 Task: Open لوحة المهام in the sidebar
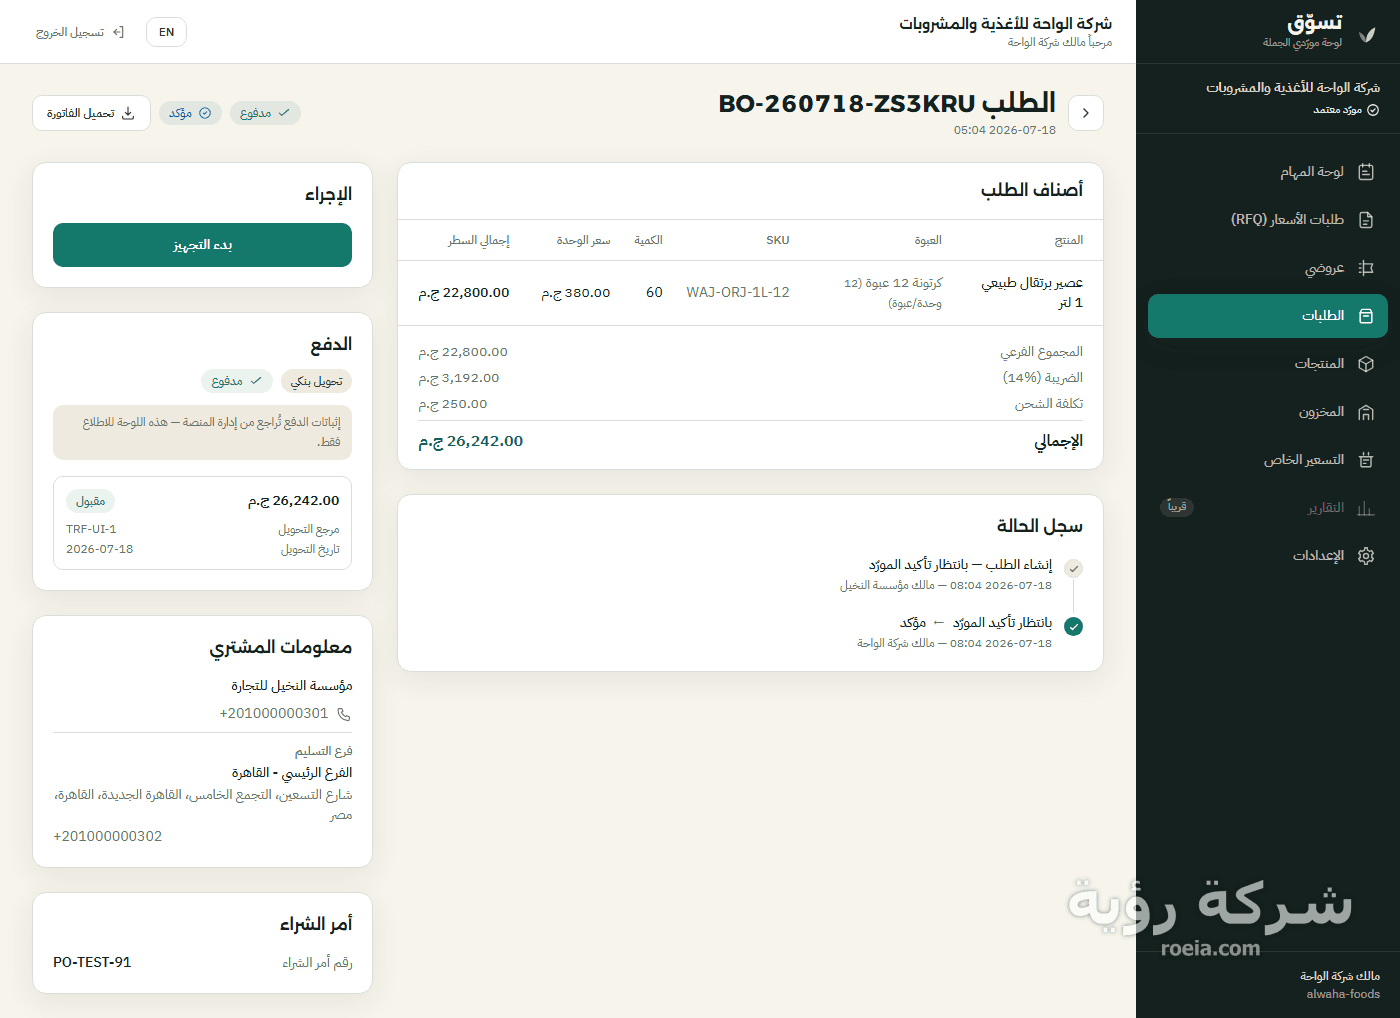tap(1268, 172)
